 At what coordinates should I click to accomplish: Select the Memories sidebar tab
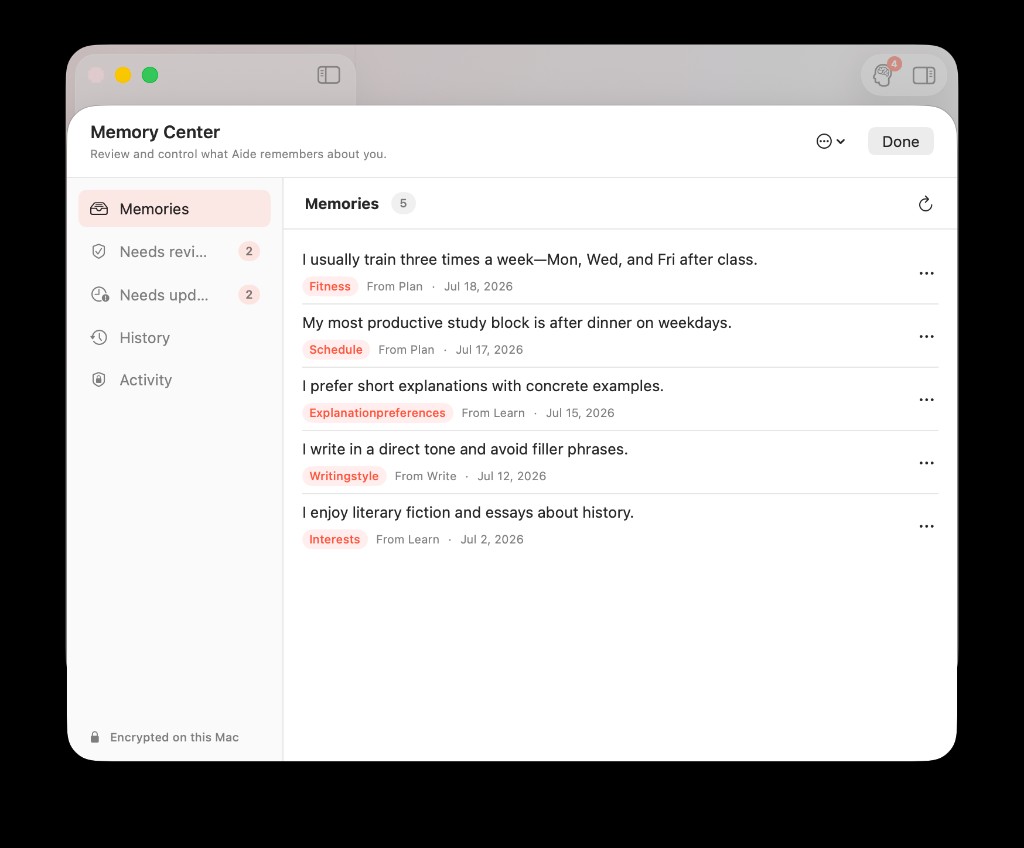pos(174,208)
